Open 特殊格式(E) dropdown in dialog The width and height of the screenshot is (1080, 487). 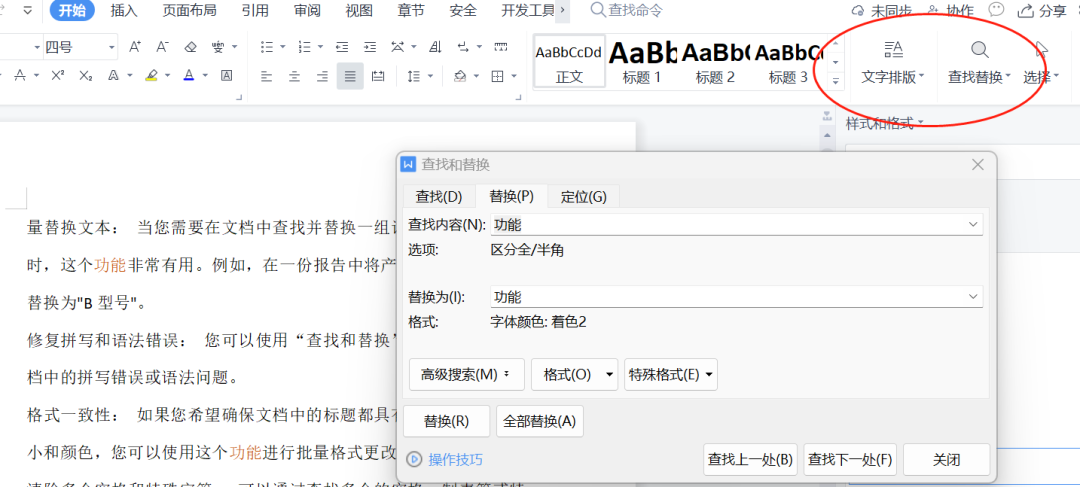(x=671, y=375)
